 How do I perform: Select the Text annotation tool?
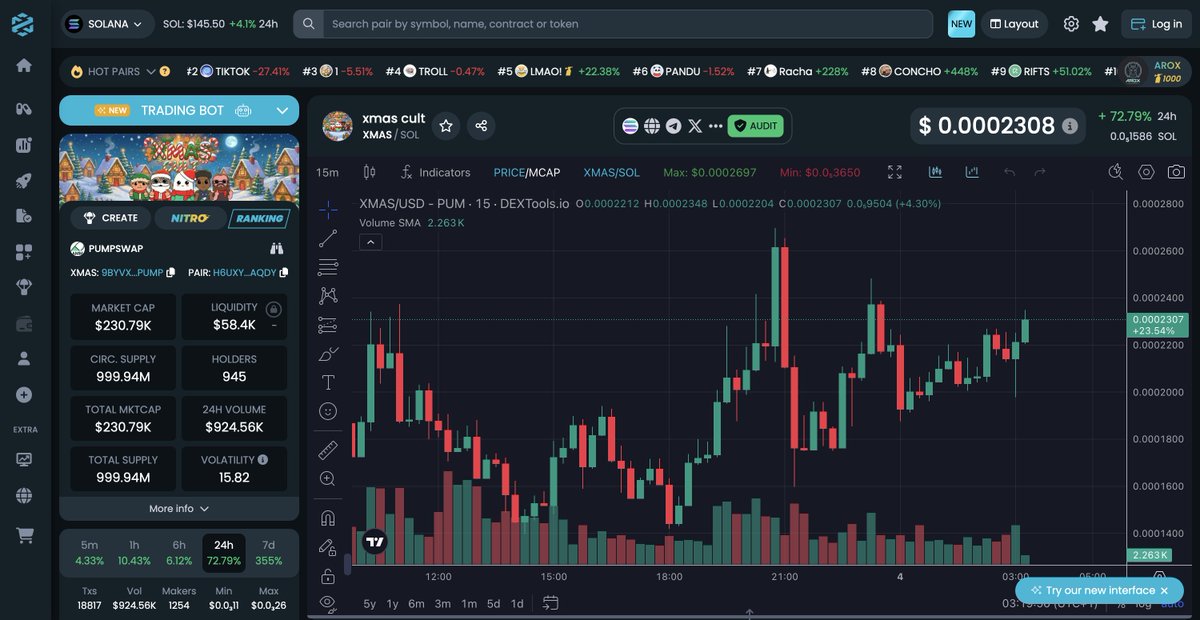[328, 381]
